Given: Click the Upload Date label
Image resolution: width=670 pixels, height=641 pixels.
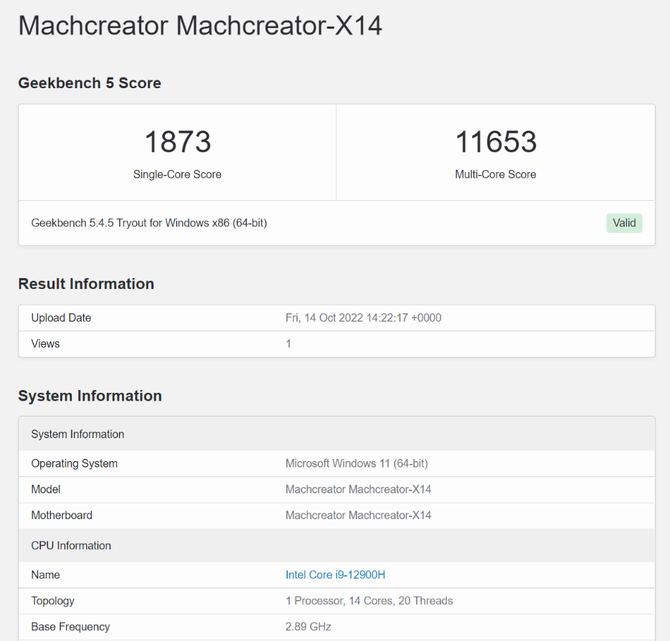Looking at the screenshot, I should [x=61, y=318].
